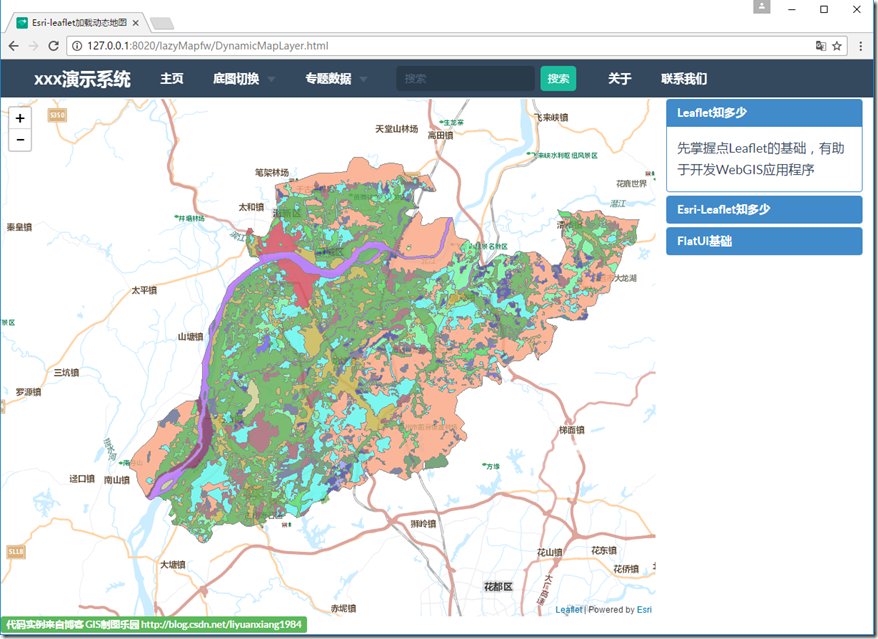Click the 花鹿世界 label on the map
This screenshot has width=878, height=639.
coord(631,184)
